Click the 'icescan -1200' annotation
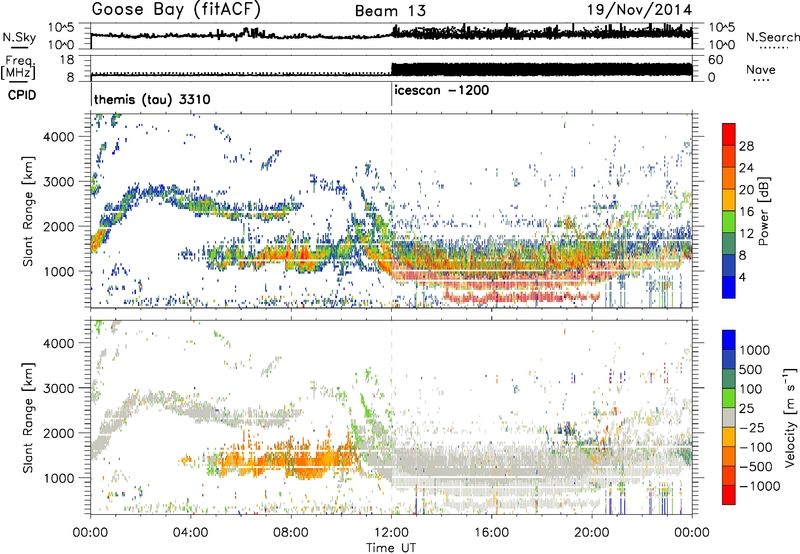800x554 pixels. pyautogui.click(x=442, y=90)
